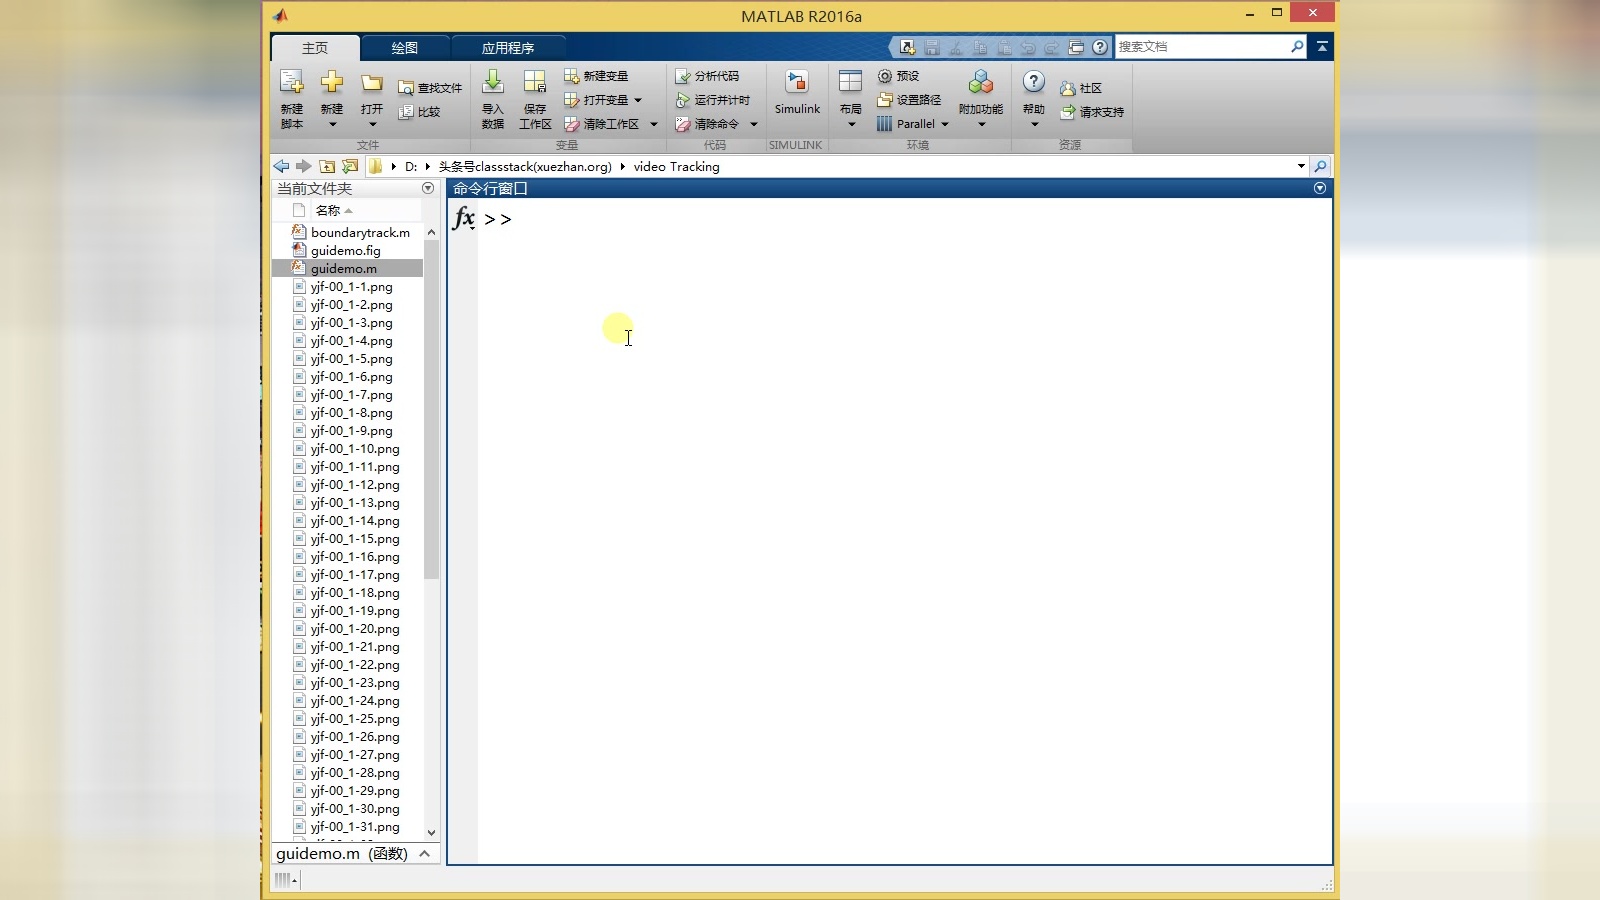Open 预设 (Preferences)
This screenshot has height=900, width=1600.
click(x=898, y=76)
